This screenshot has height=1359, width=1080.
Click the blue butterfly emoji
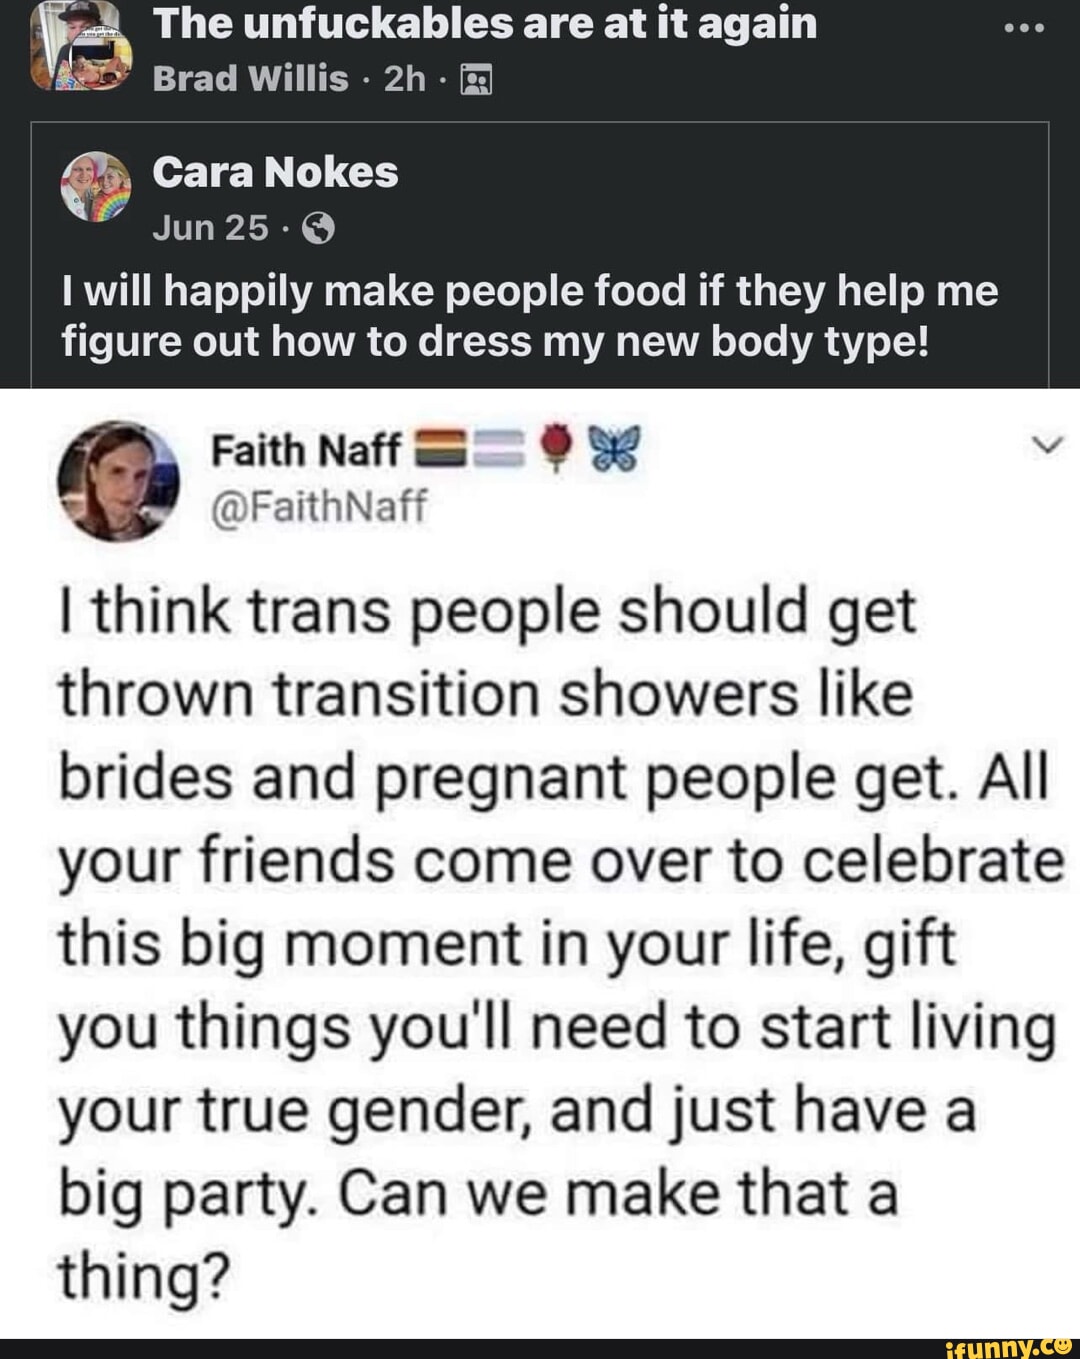click(612, 449)
